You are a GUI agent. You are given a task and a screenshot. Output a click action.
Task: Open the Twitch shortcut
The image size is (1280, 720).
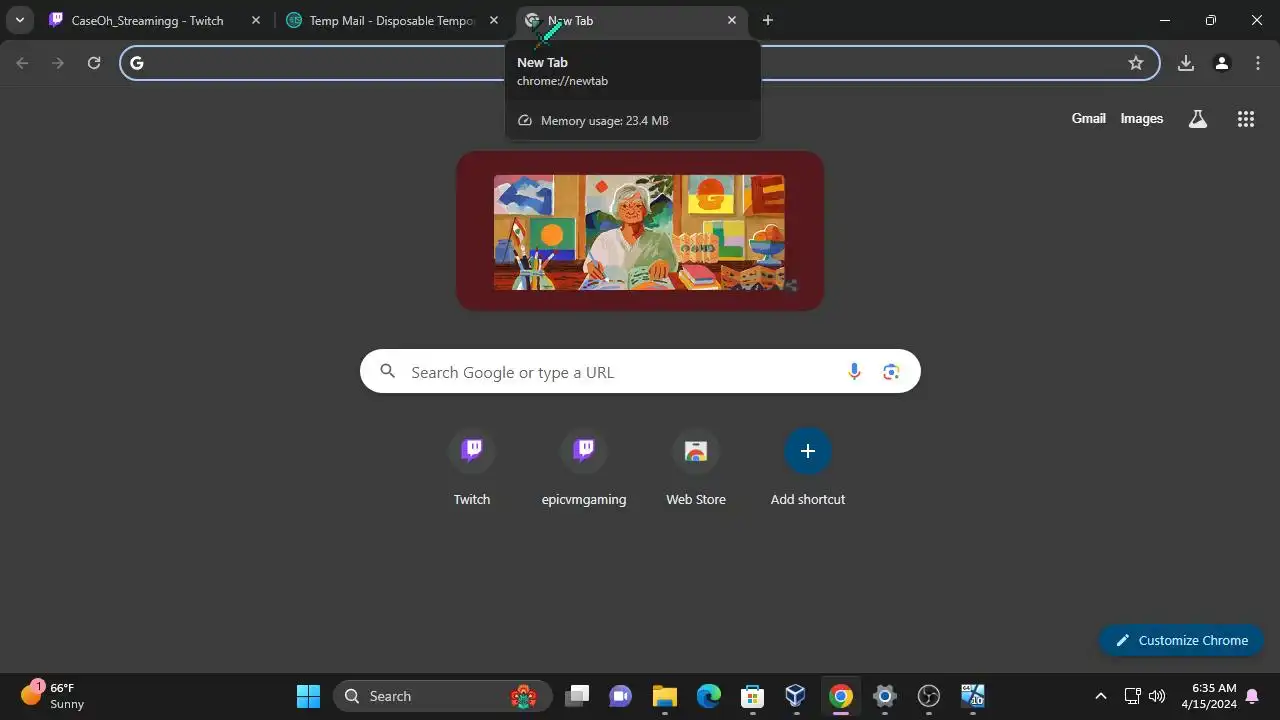472,468
